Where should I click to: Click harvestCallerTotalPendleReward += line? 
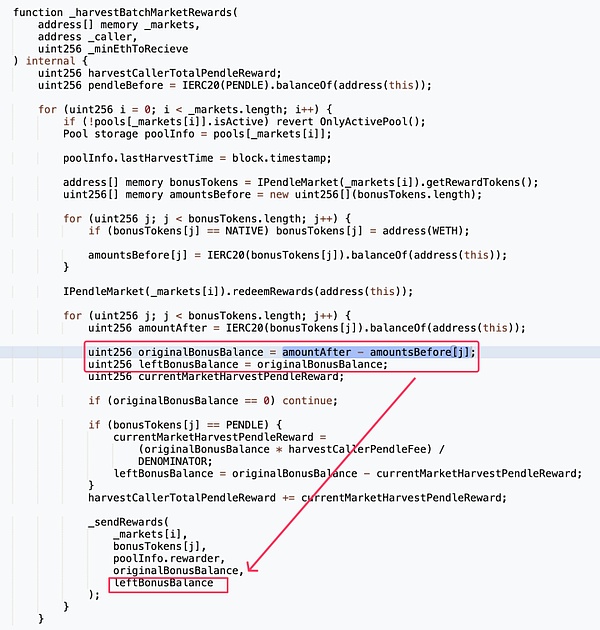click(x=297, y=498)
